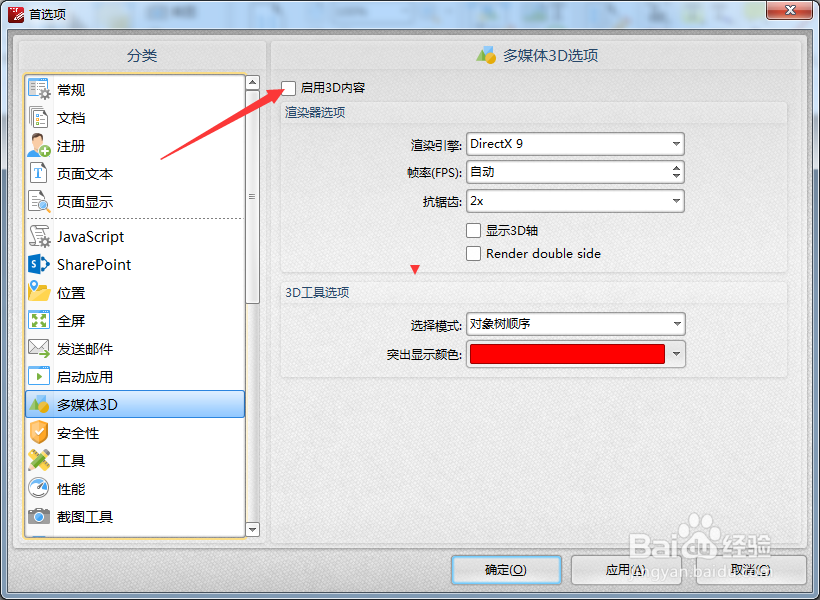Click the red 突出显示颜色 swatch
Image resolution: width=820 pixels, height=600 pixels.
pos(567,354)
